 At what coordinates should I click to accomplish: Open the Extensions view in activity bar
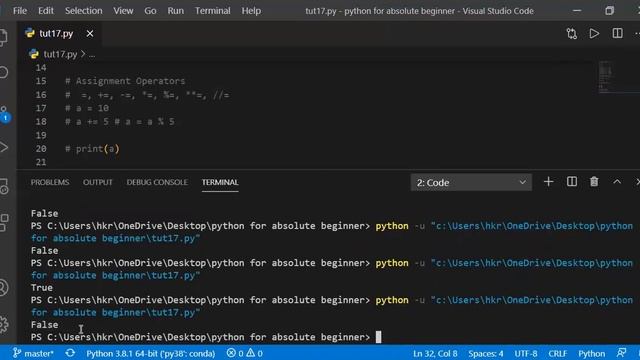pyautogui.click(x=3, y=223)
